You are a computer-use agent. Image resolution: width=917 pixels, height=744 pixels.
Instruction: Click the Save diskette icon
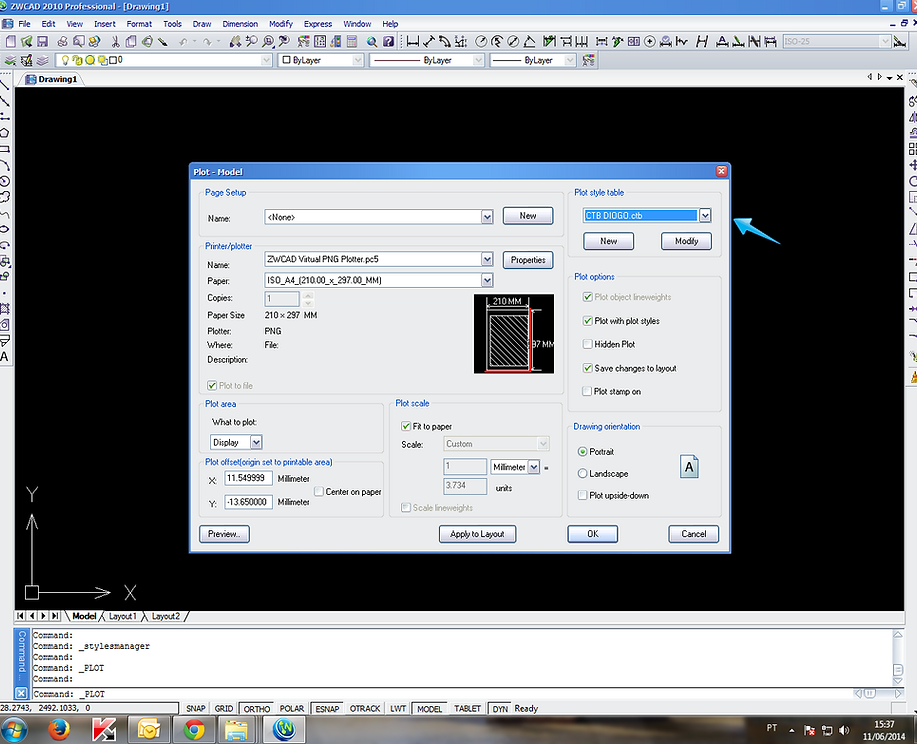tap(42, 42)
